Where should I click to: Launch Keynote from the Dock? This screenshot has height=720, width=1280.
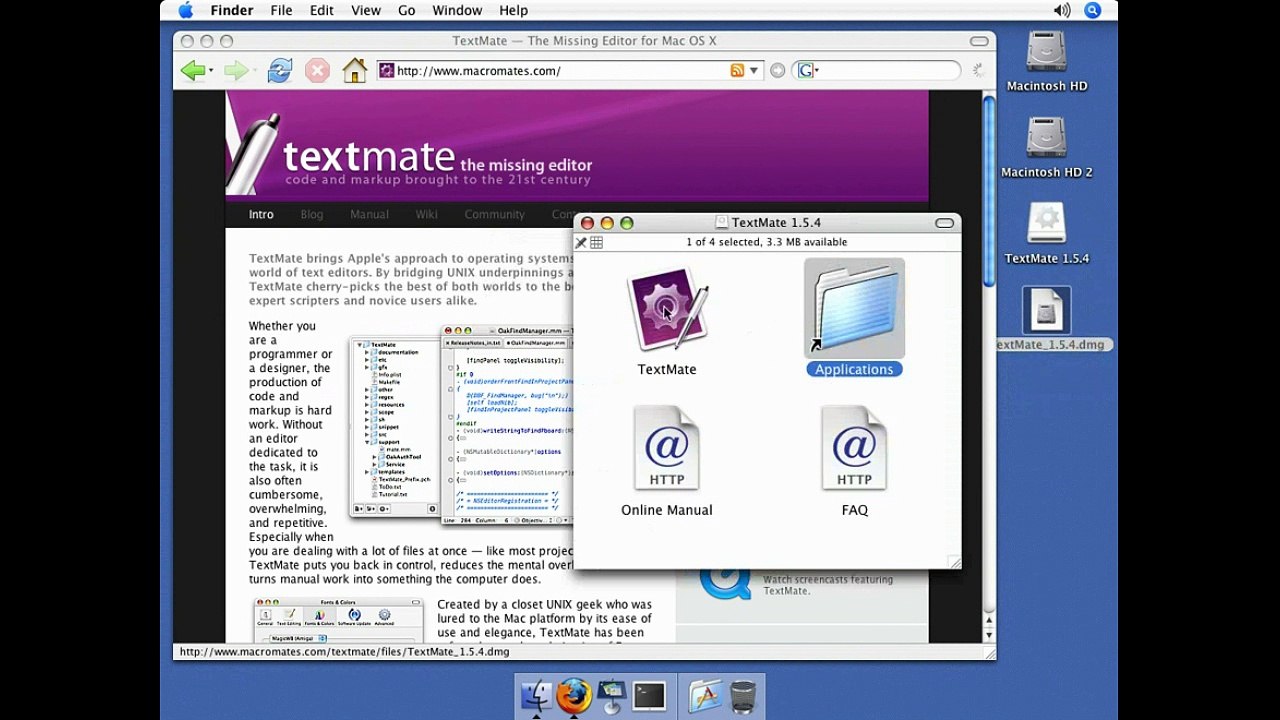point(611,696)
